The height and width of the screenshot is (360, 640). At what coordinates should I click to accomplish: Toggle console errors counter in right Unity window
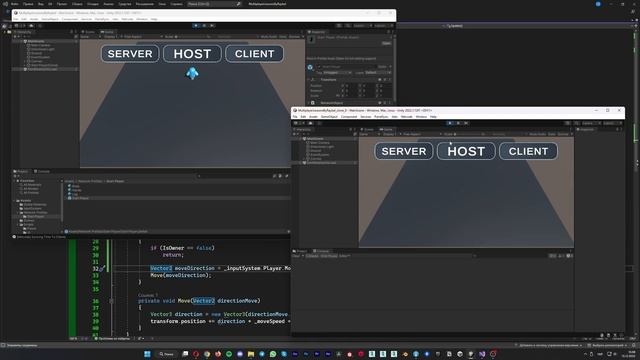tap(570, 256)
